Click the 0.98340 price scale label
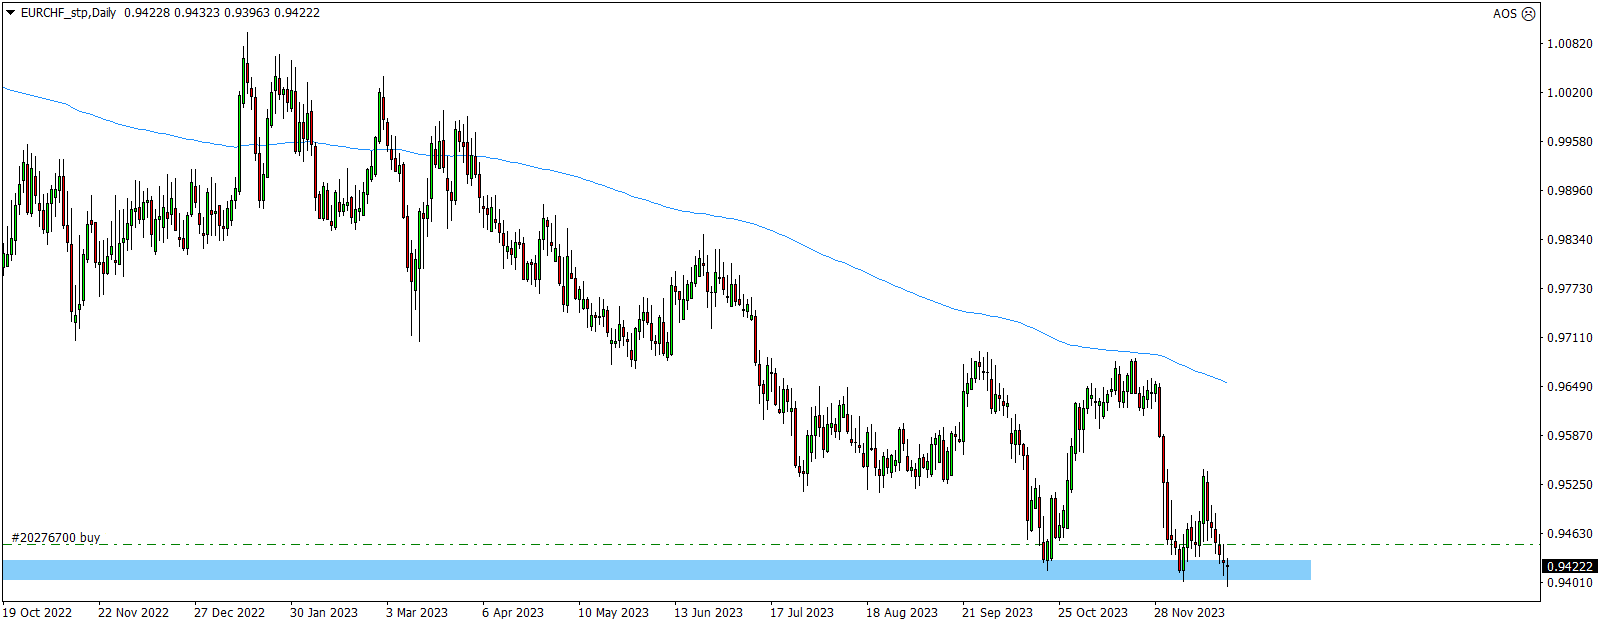The width and height of the screenshot is (1604, 625). tap(1570, 240)
